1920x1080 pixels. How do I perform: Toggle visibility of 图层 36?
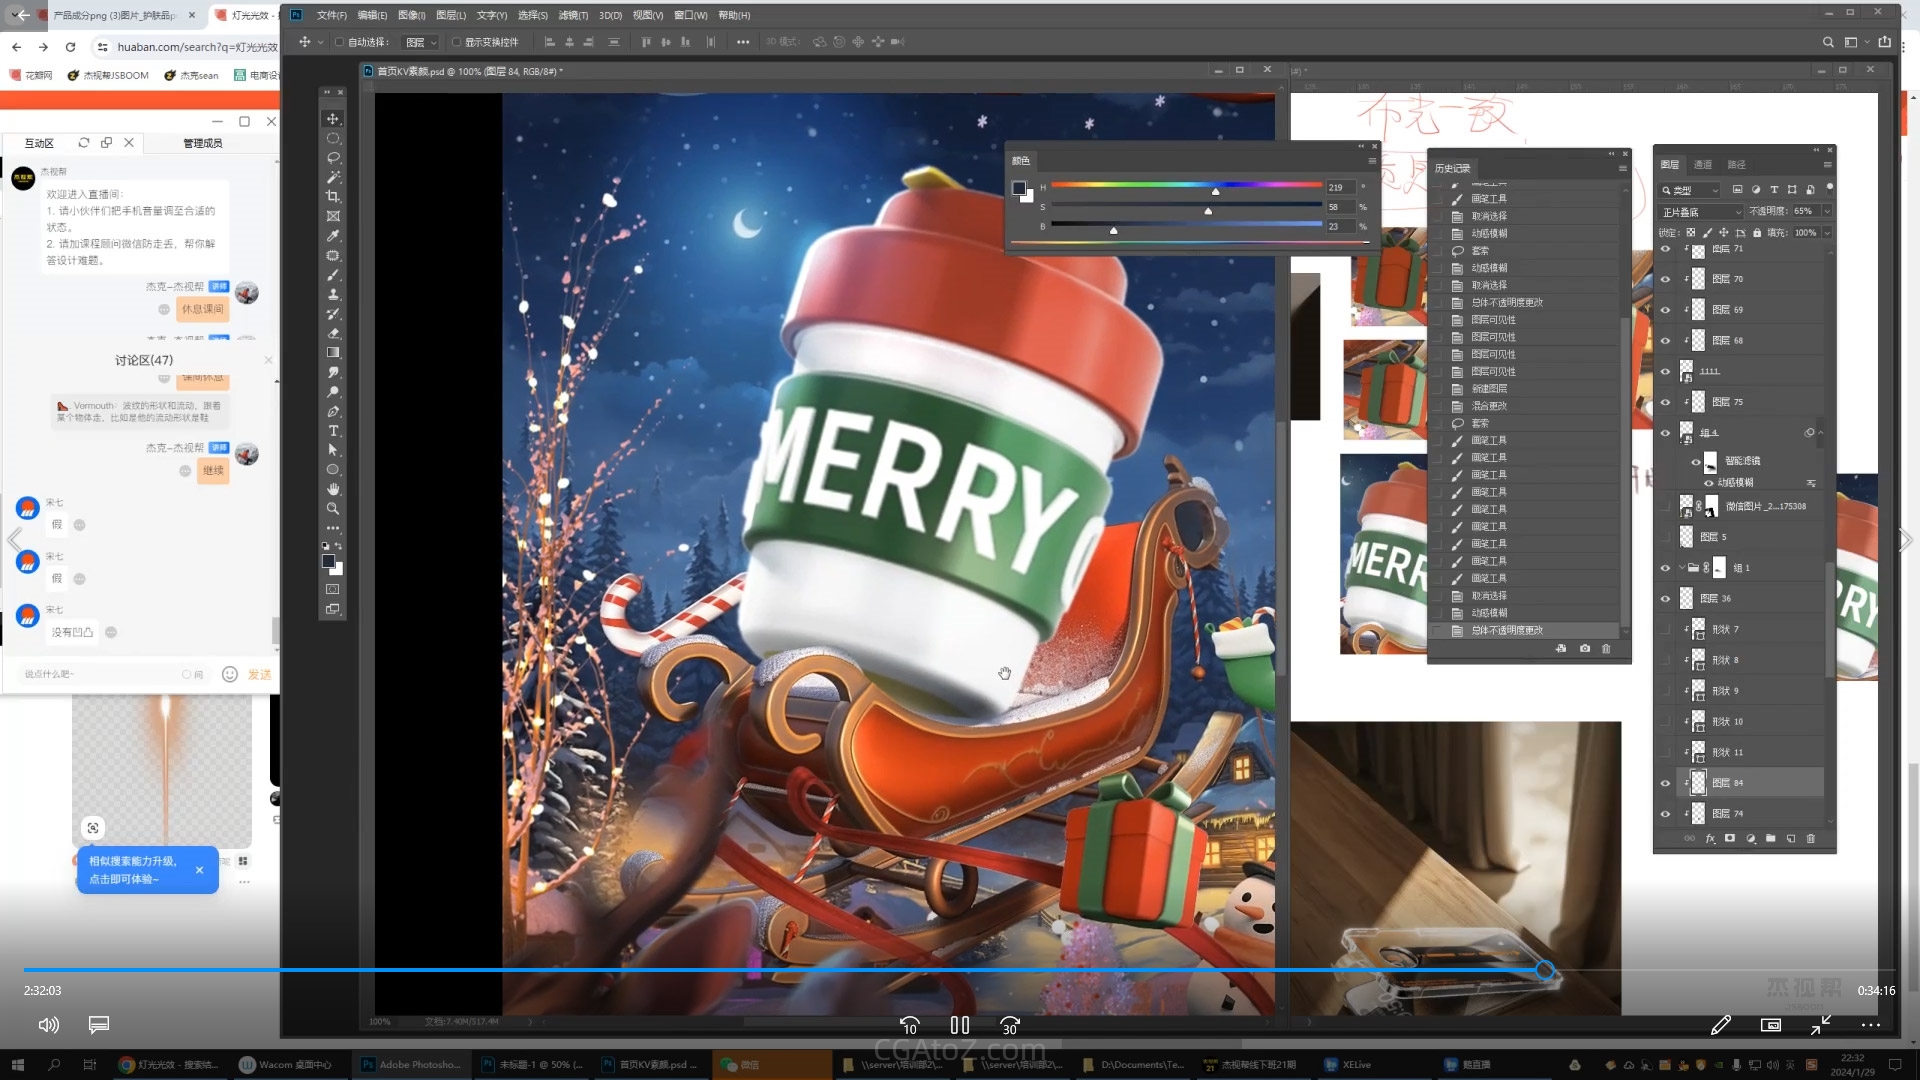coord(1665,599)
